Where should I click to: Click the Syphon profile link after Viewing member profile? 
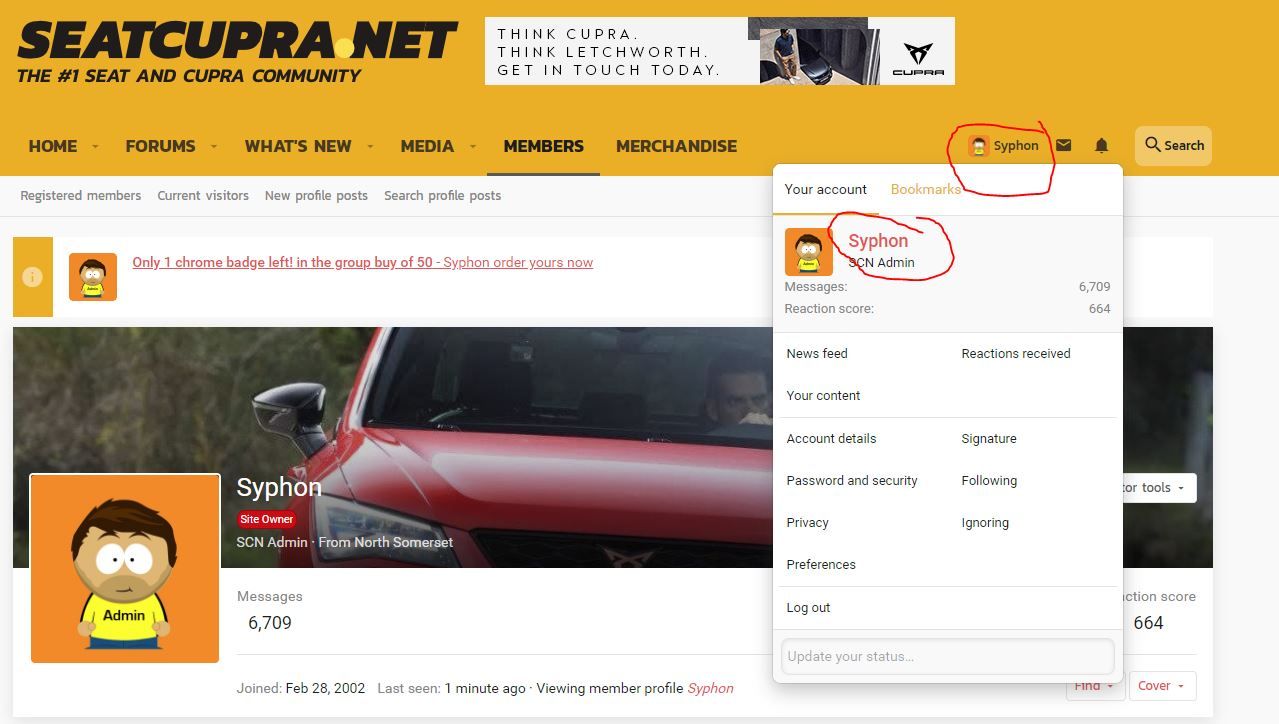[710, 689]
